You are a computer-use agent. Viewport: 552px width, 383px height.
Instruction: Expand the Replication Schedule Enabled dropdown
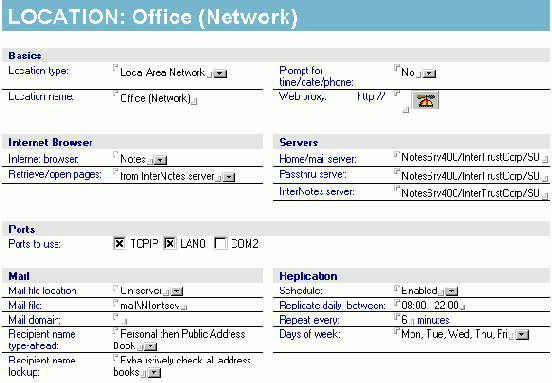pos(452,291)
